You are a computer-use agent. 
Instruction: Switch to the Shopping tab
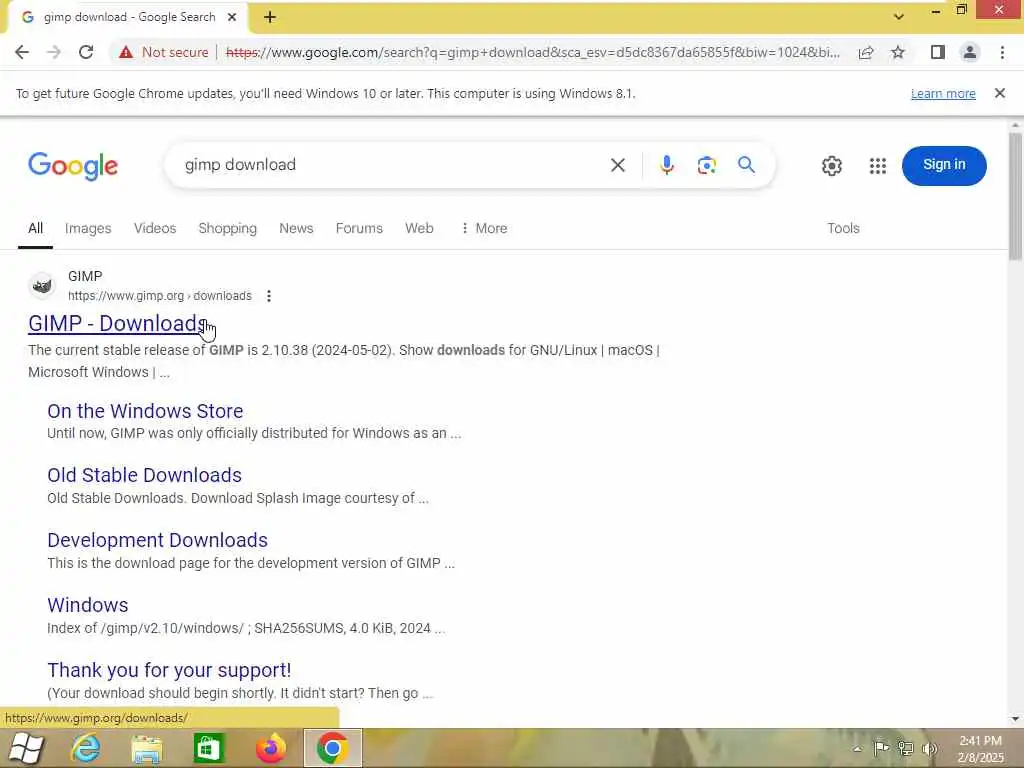[227, 229]
